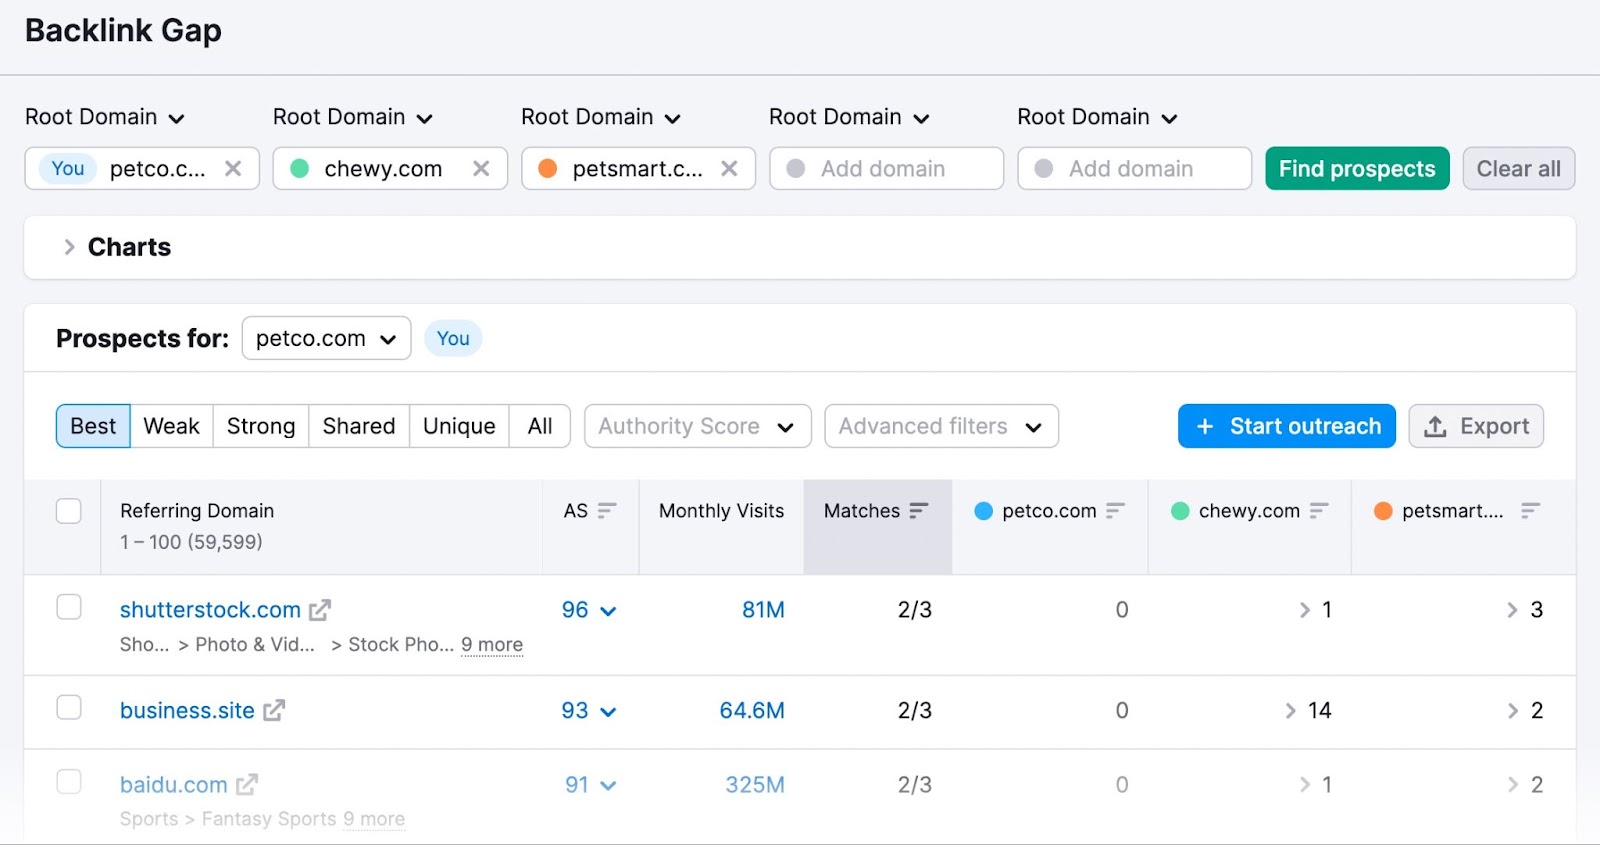The image size is (1600, 845).
Task: Select all referring domains checkbox
Action: [69, 511]
